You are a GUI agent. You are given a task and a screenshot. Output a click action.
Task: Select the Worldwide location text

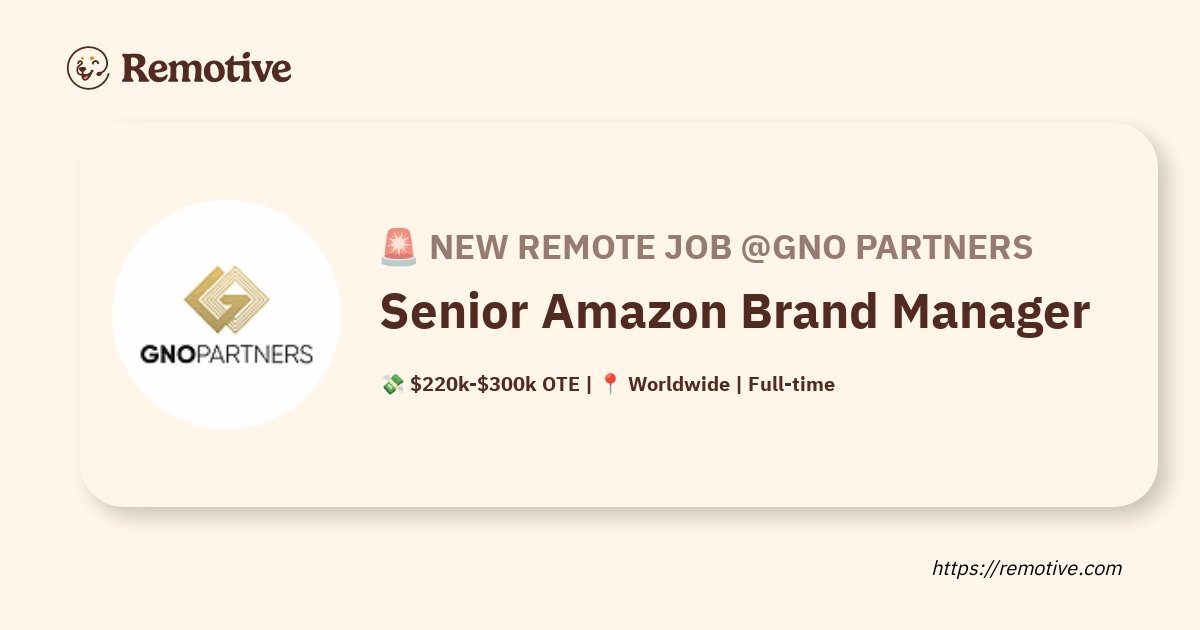(678, 384)
